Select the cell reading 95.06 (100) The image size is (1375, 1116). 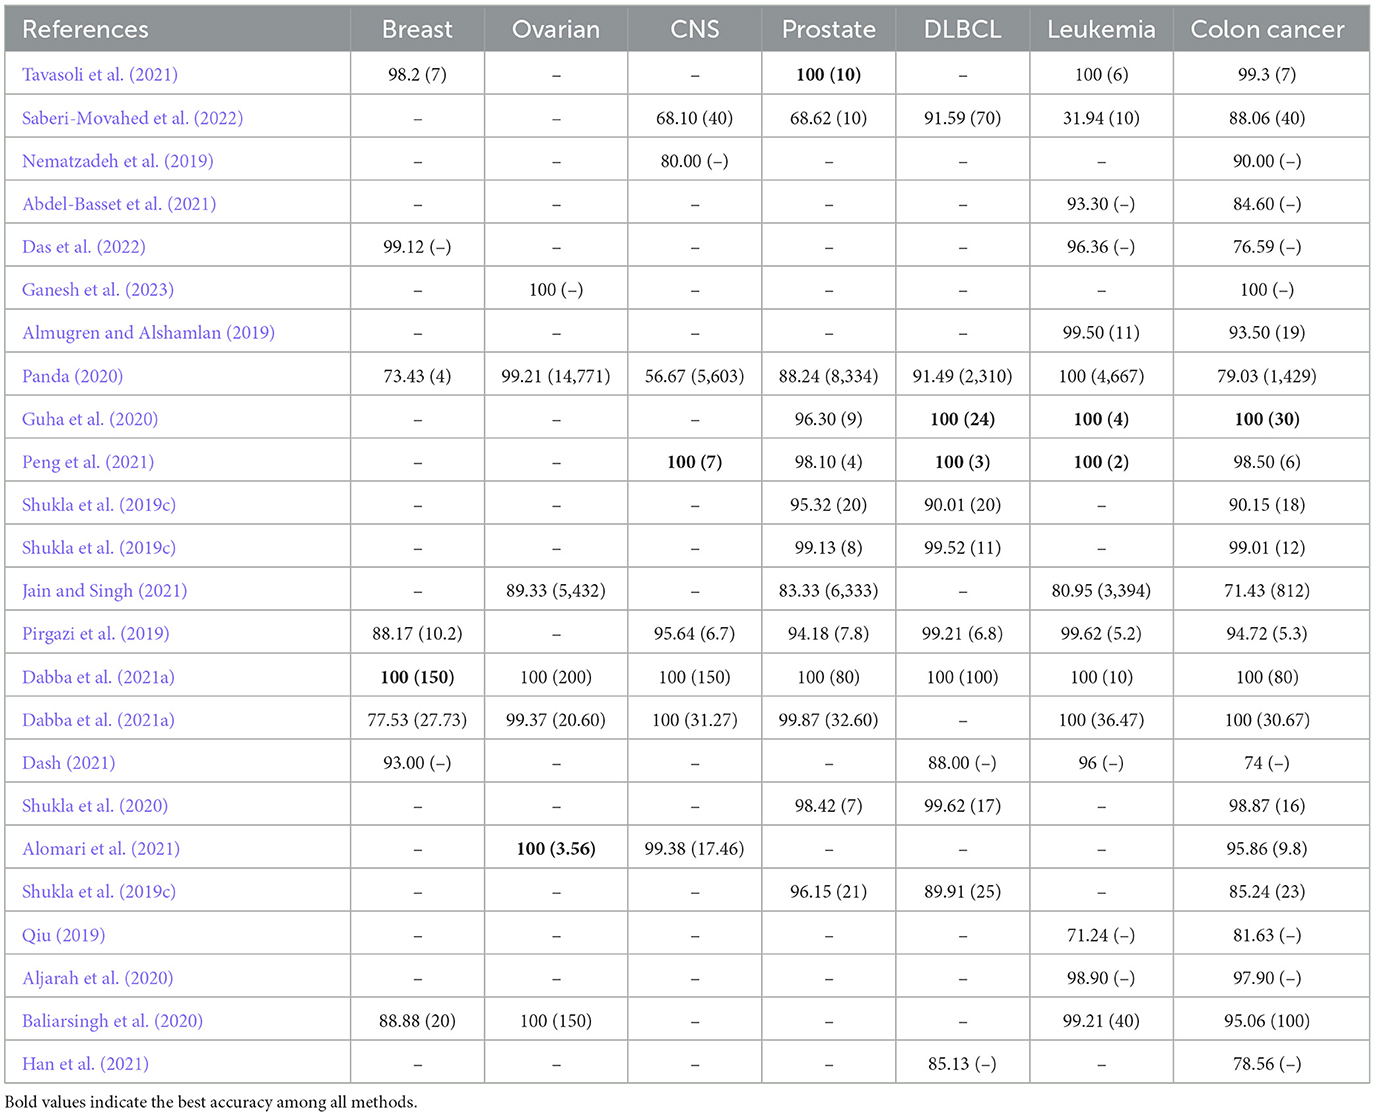[1268, 1022]
